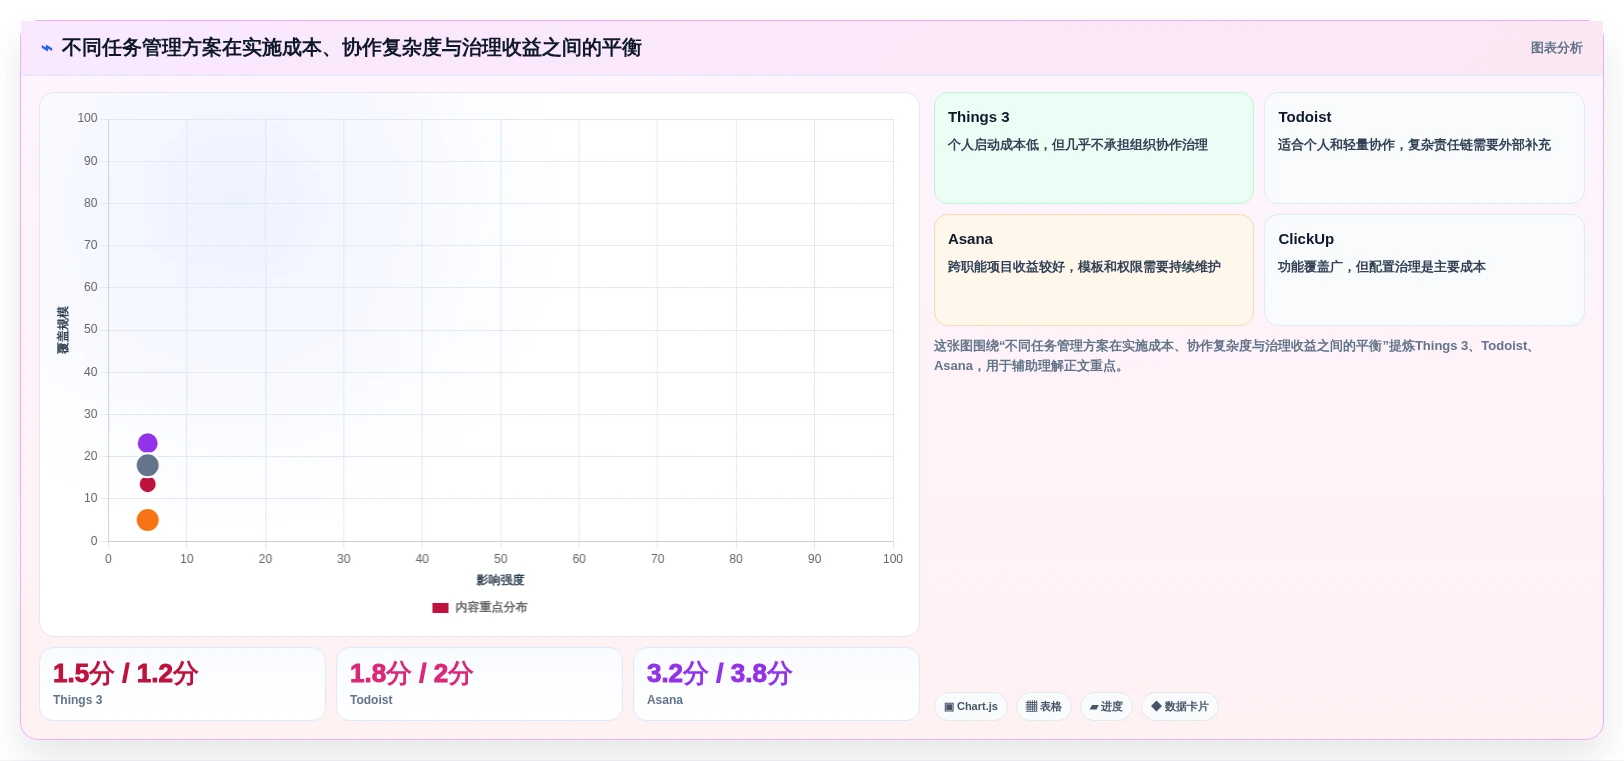Image resolution: width=1624 pixels, height=761 pixels.
Task: Click the 进度 tag chip
Action: 1106,706
